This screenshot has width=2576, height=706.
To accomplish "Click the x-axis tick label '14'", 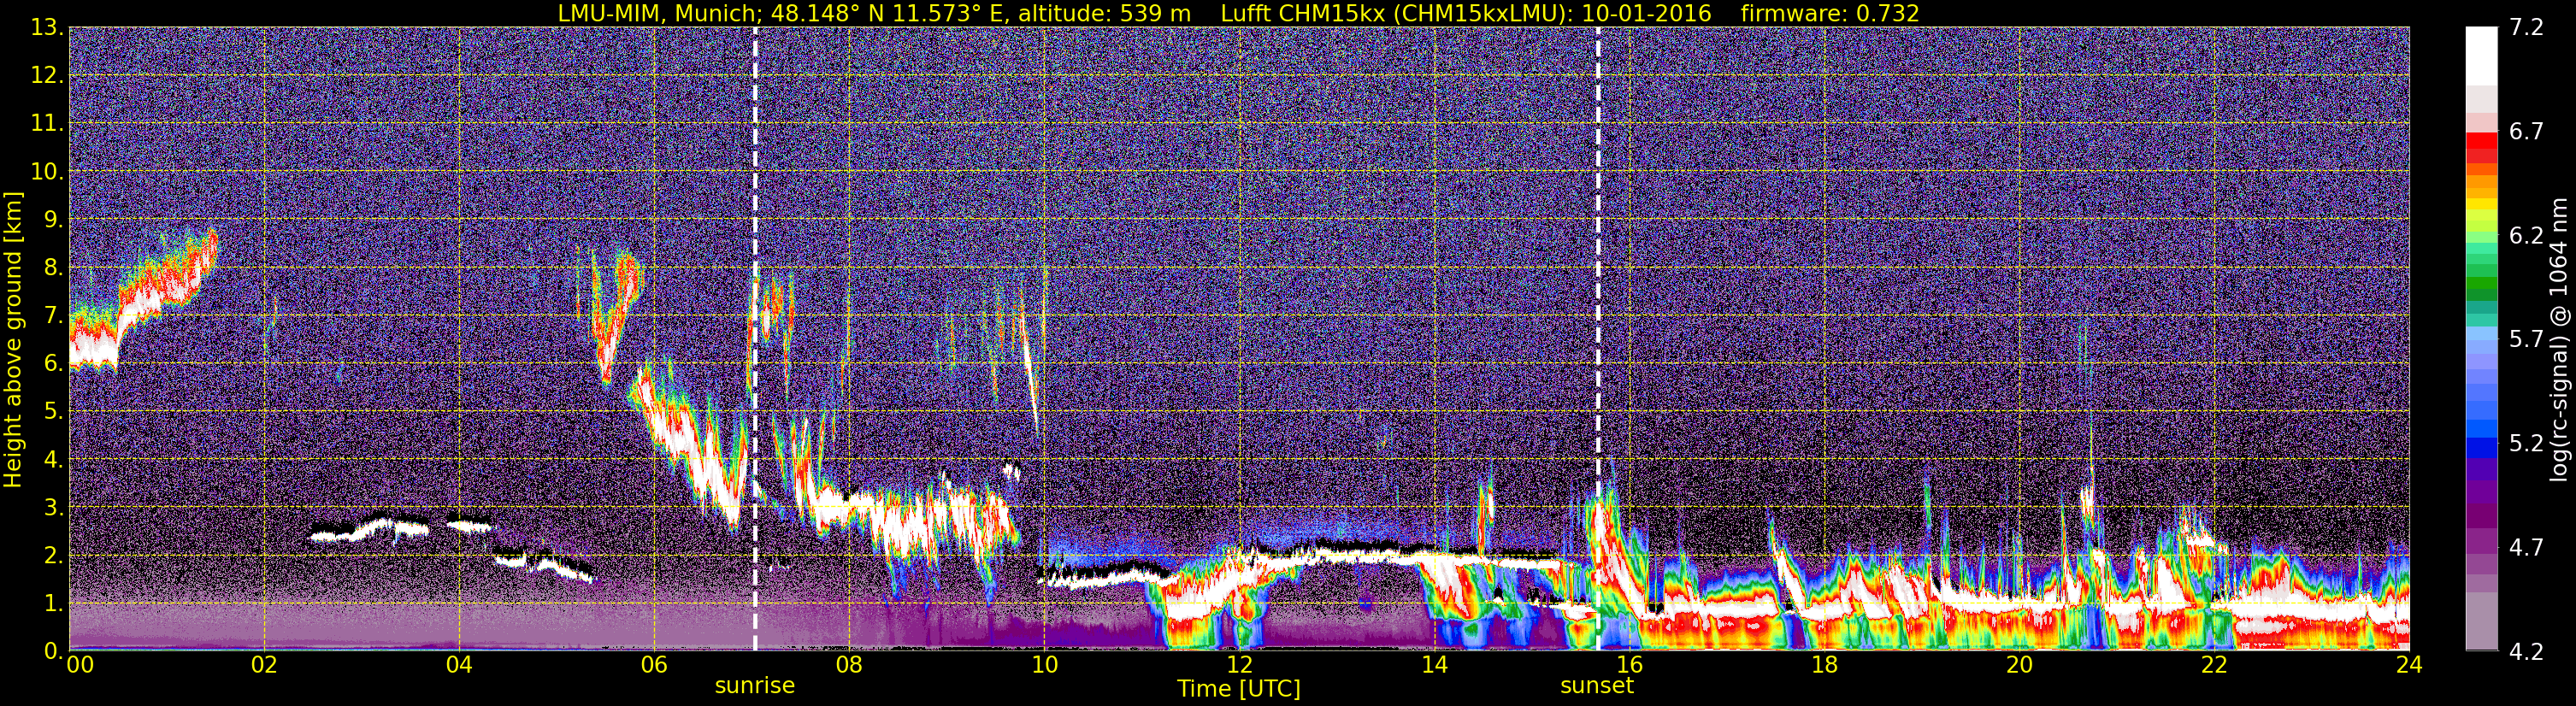I will pos(1434,664).
